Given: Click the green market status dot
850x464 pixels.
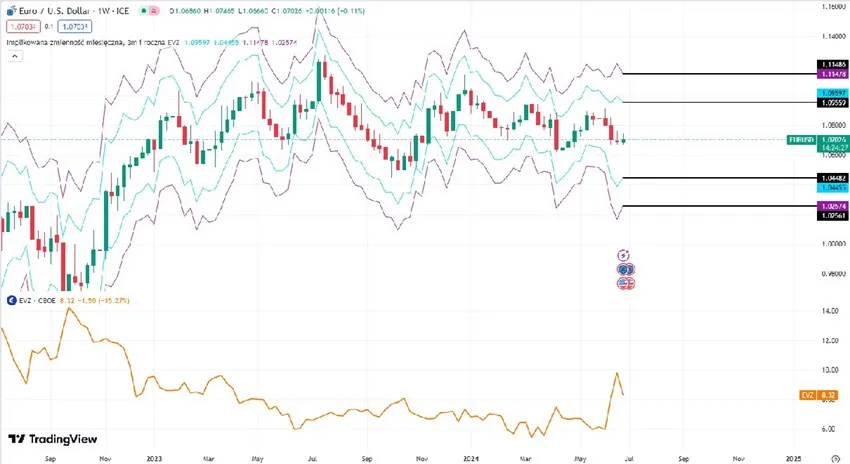Looking at the screenshot, I should pos(144,11).
